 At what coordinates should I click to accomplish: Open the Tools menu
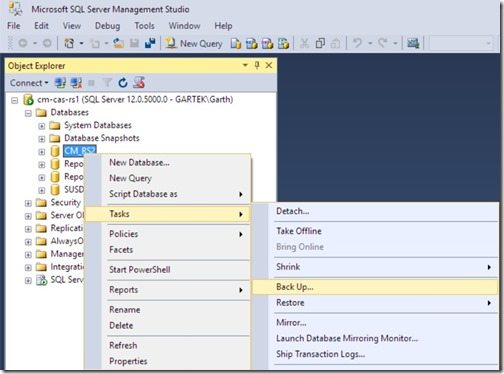(x=144, y=26)
